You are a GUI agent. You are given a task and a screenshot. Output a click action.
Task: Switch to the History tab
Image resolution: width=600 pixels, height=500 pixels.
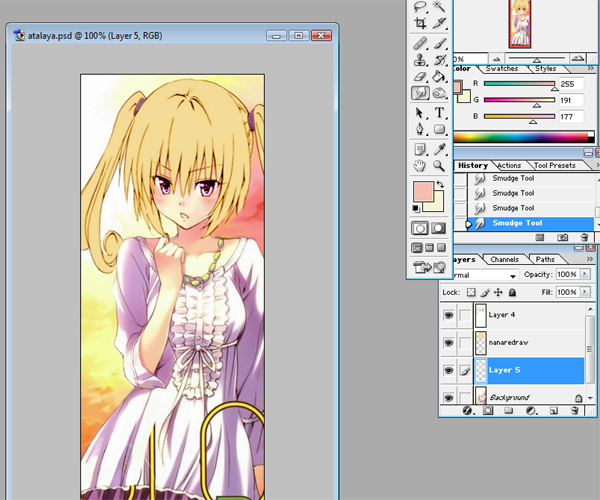click(x=473, y=165)
